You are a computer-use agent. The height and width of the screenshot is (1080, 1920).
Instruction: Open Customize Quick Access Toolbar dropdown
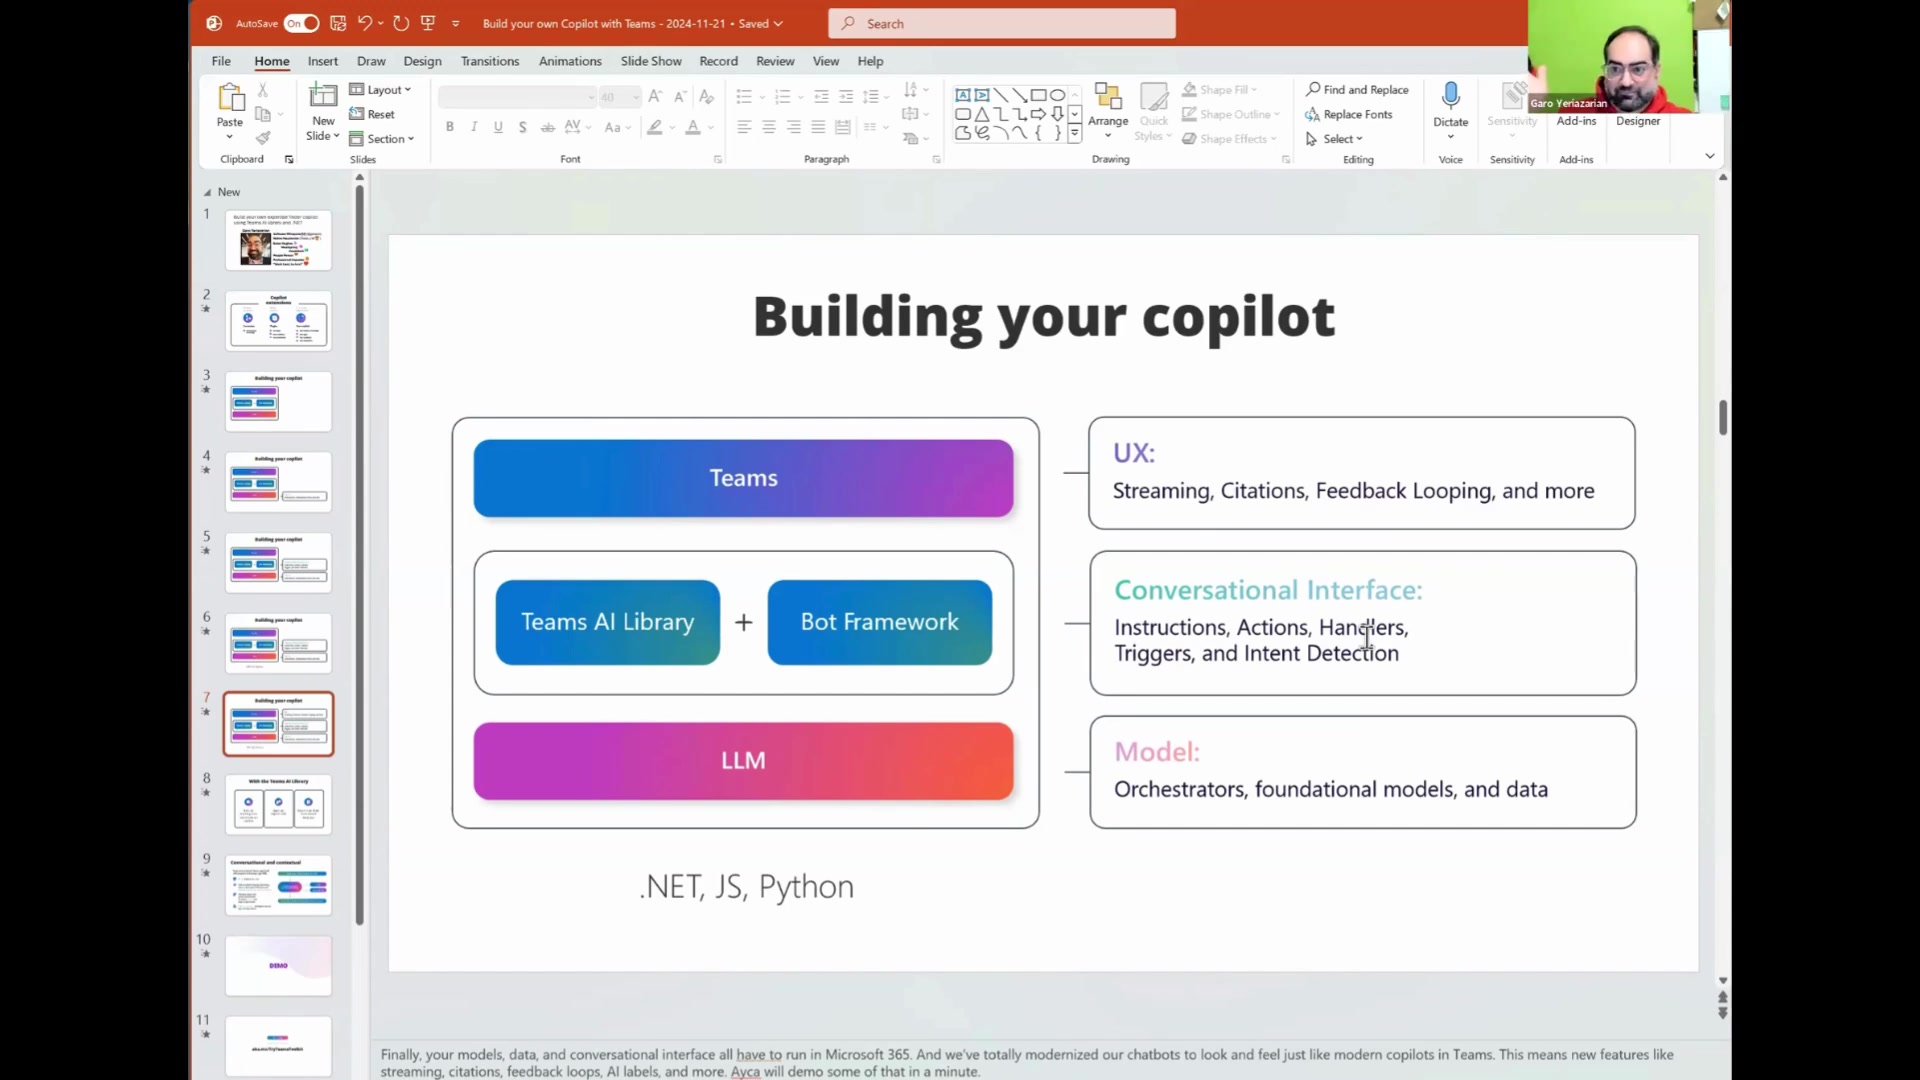456,23
